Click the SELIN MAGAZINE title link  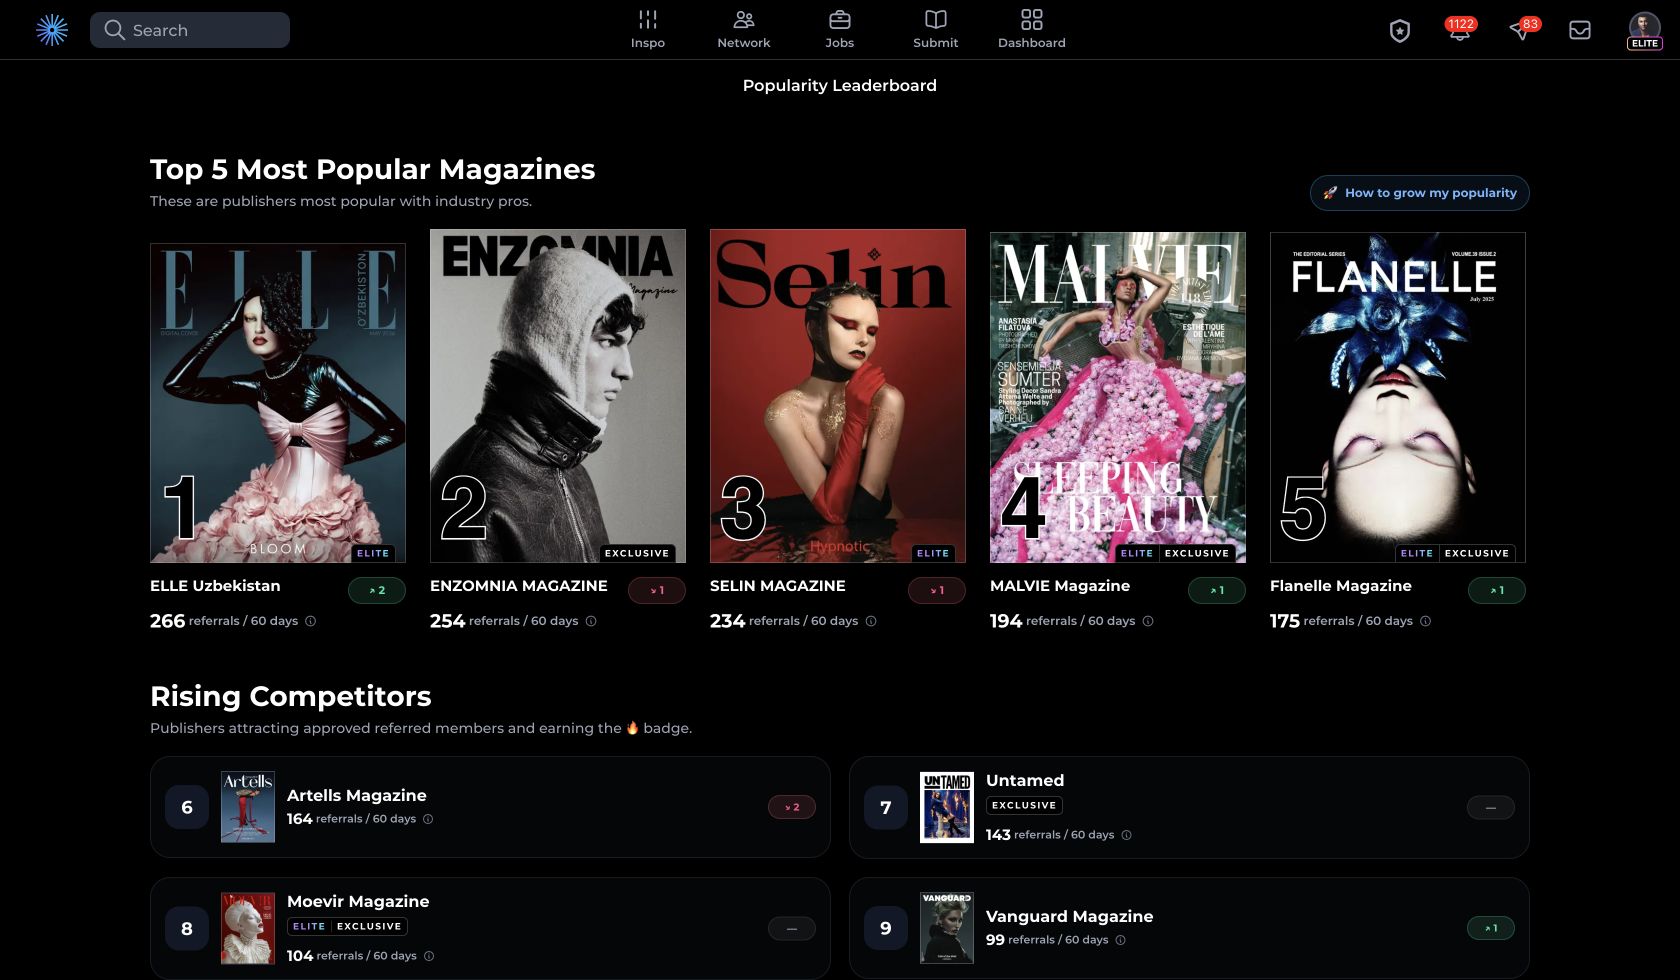(x=778, y=586)
